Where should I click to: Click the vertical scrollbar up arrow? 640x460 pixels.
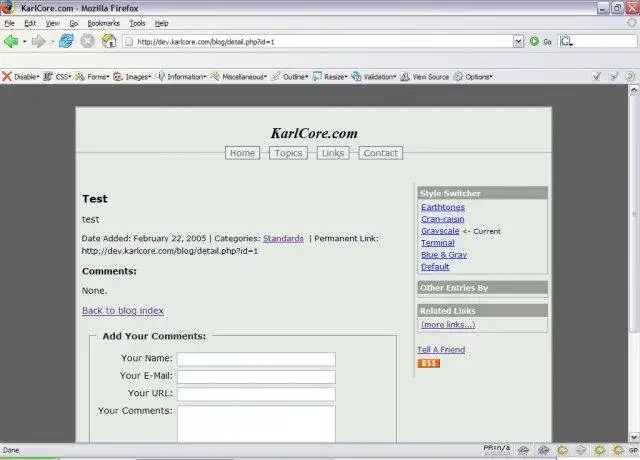[634, 90]
